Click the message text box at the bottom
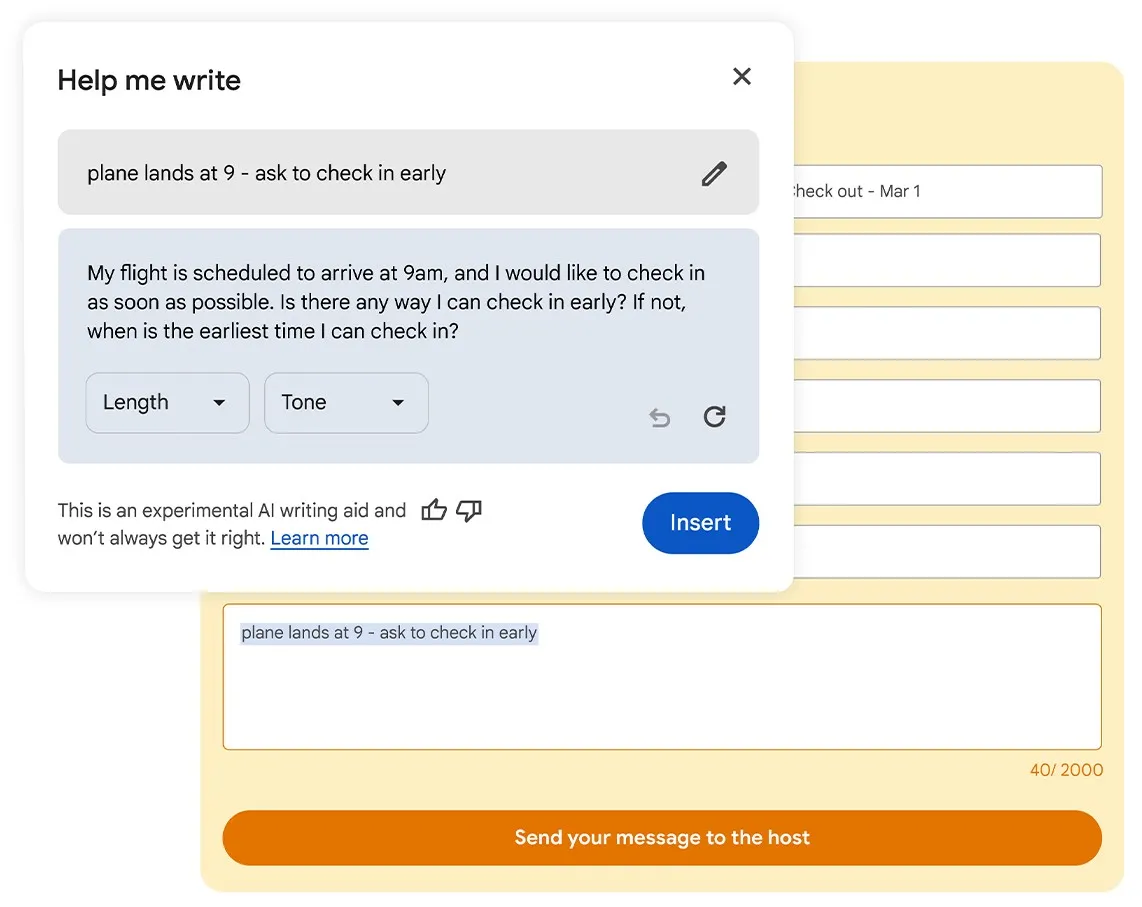This screenshot has width=1142, height=907. pos(662,677)
